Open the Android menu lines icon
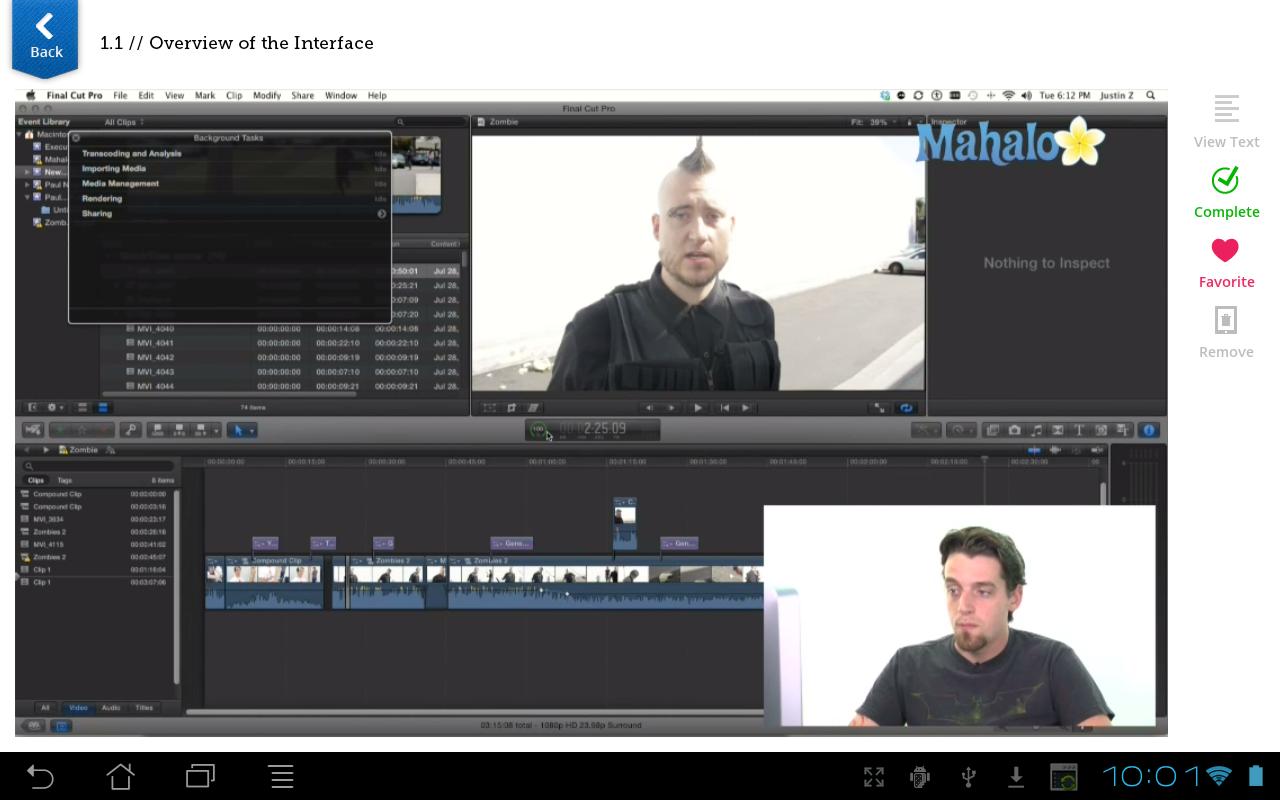This screenshot has width=1280, height=800. (x=281, y=776)
